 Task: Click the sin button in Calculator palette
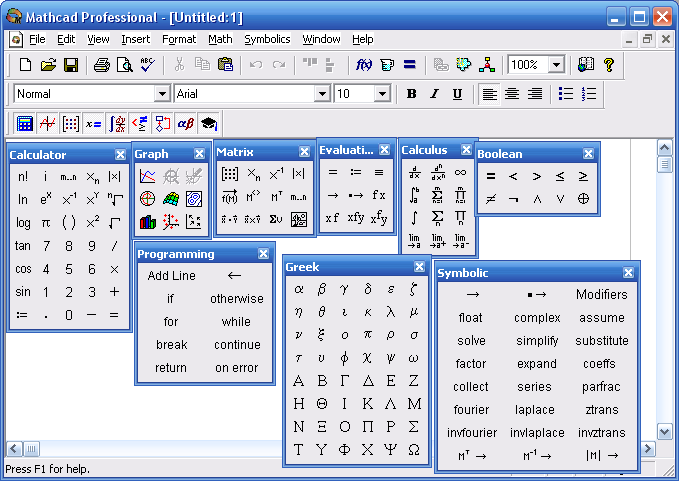click(x=23, y=292)
